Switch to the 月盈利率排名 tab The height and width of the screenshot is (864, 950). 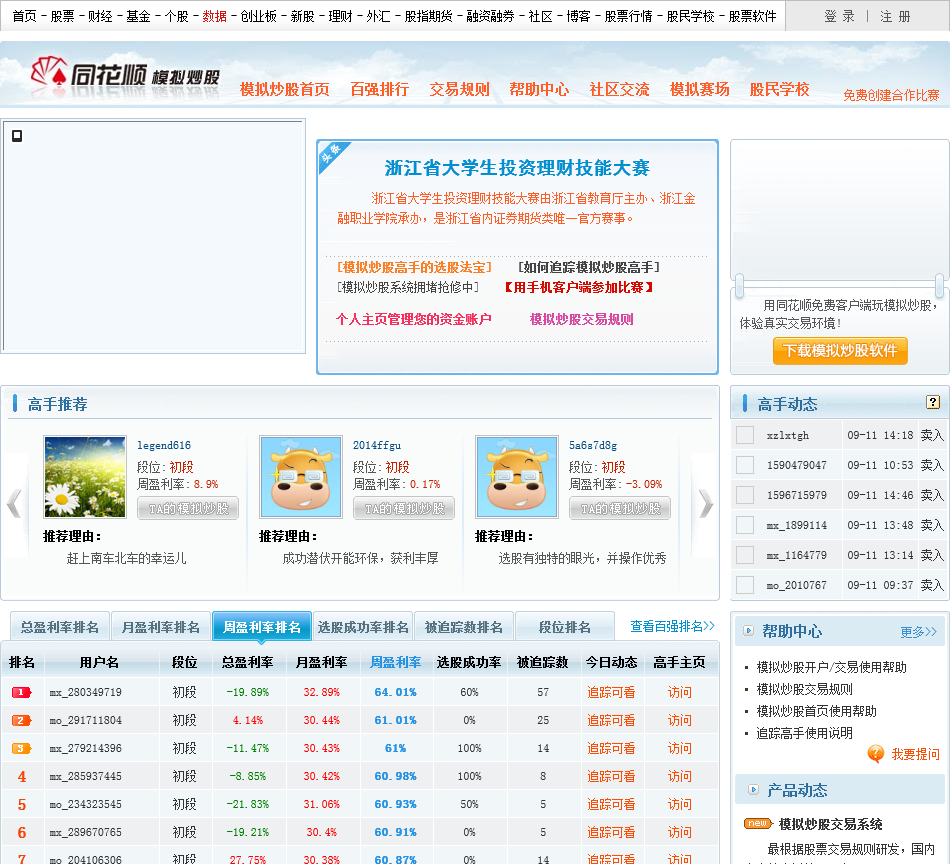(x=161, y=627)
